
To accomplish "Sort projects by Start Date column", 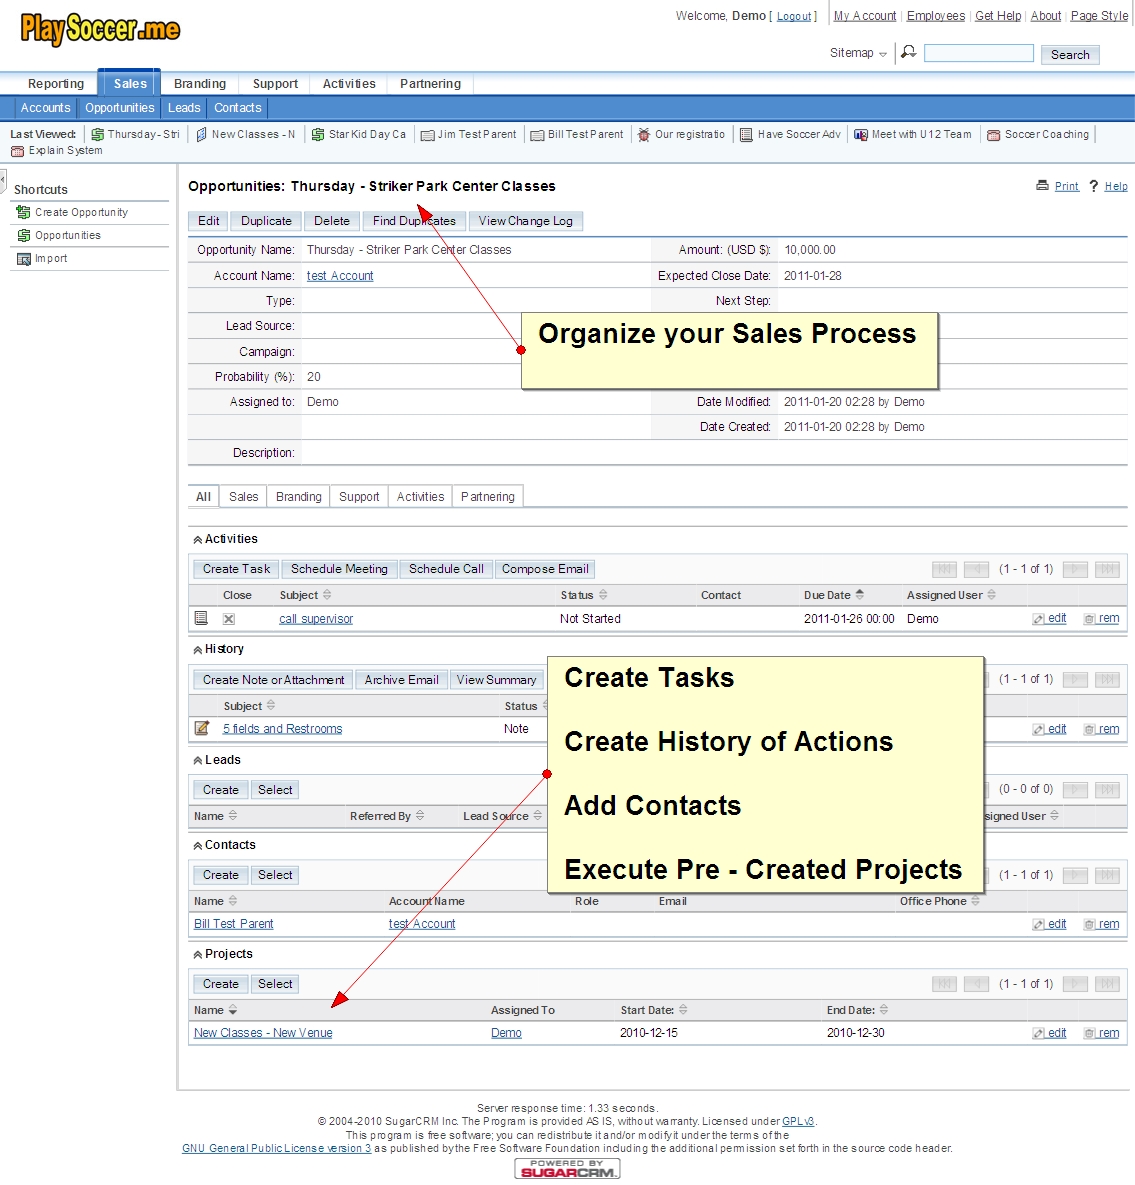I will pos(654,1010).
